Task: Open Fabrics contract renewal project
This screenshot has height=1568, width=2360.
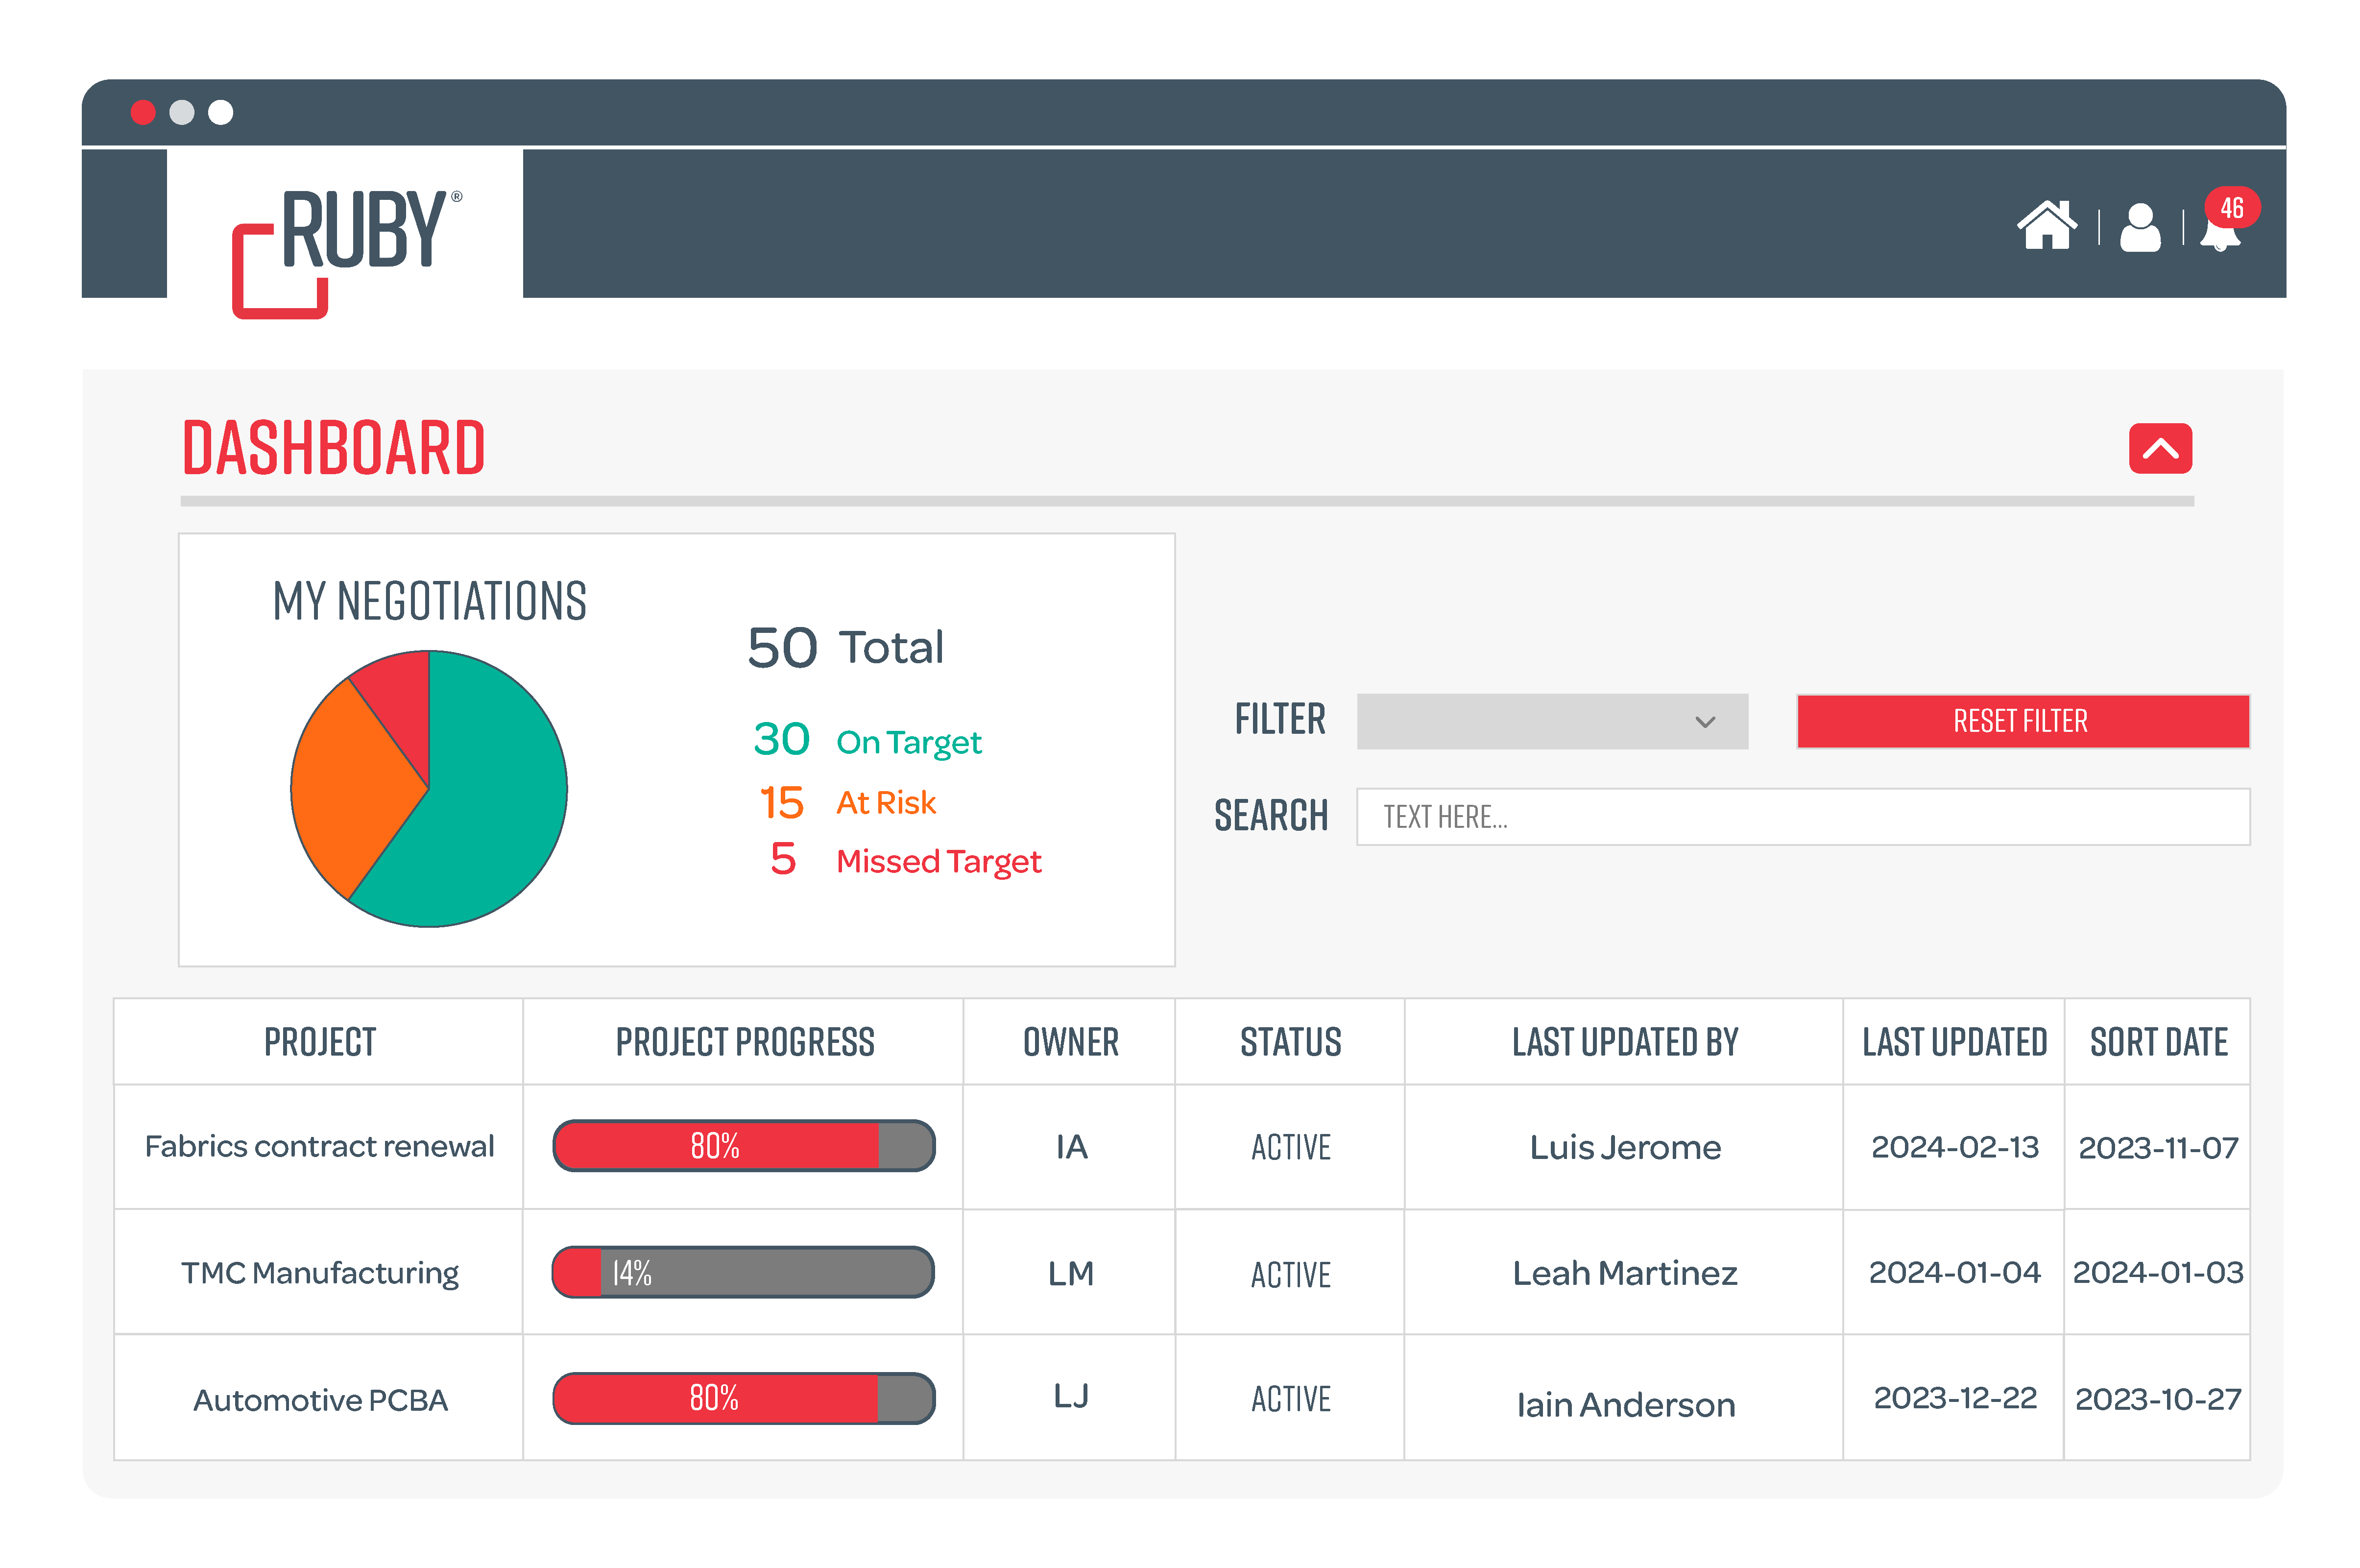Action: click(x=319, y=1146)
